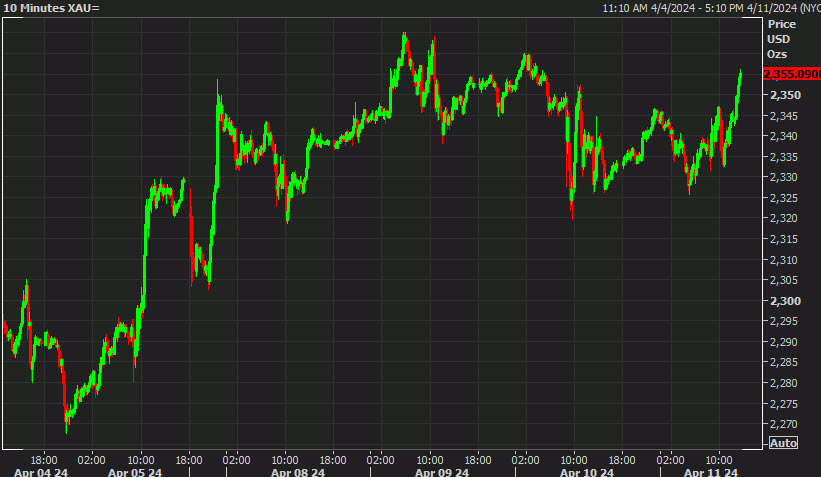821x477 pixels.
Task: Click the 2,340 price axis label
Action: click(784, 136)
